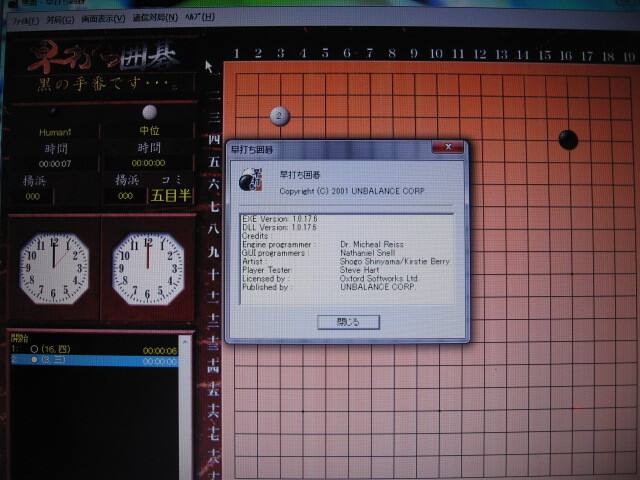
Task: Click the Oxford Softworks Ltd. text
Action: point(379,278)
